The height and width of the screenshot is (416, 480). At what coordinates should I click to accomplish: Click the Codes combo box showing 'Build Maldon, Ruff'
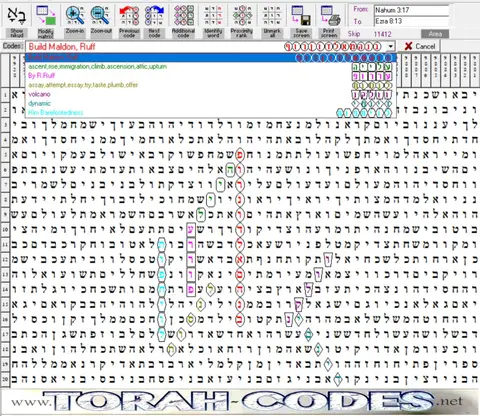[x=210, y=46]
